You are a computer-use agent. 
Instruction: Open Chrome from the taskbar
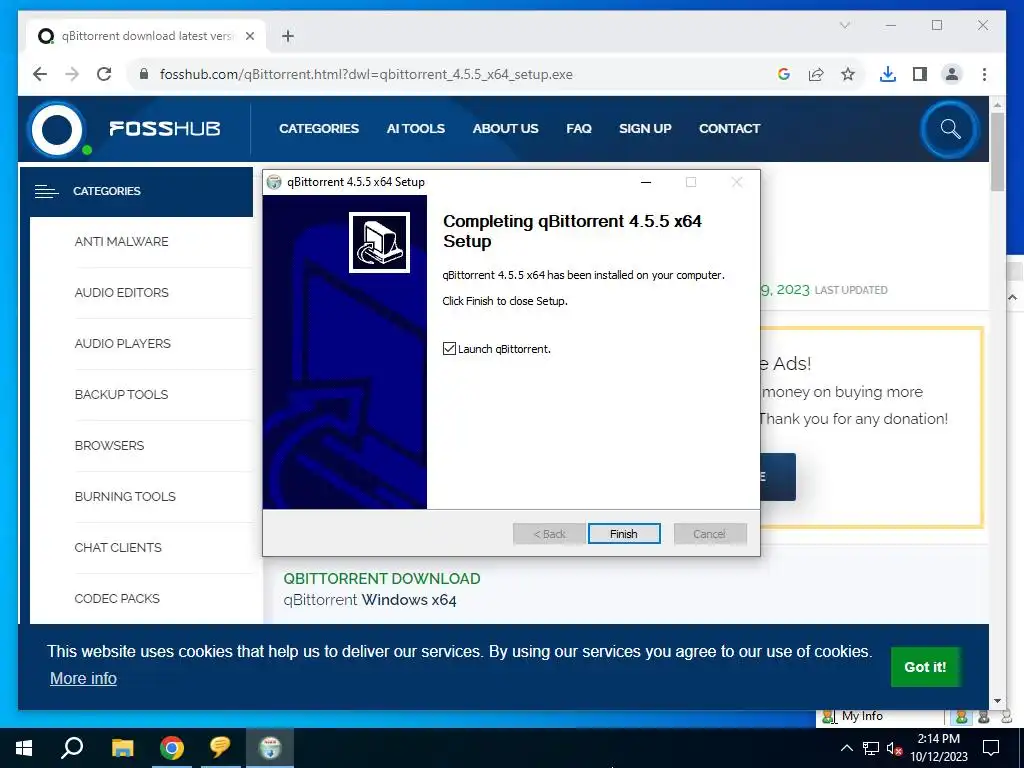click(x=172, y=748)
